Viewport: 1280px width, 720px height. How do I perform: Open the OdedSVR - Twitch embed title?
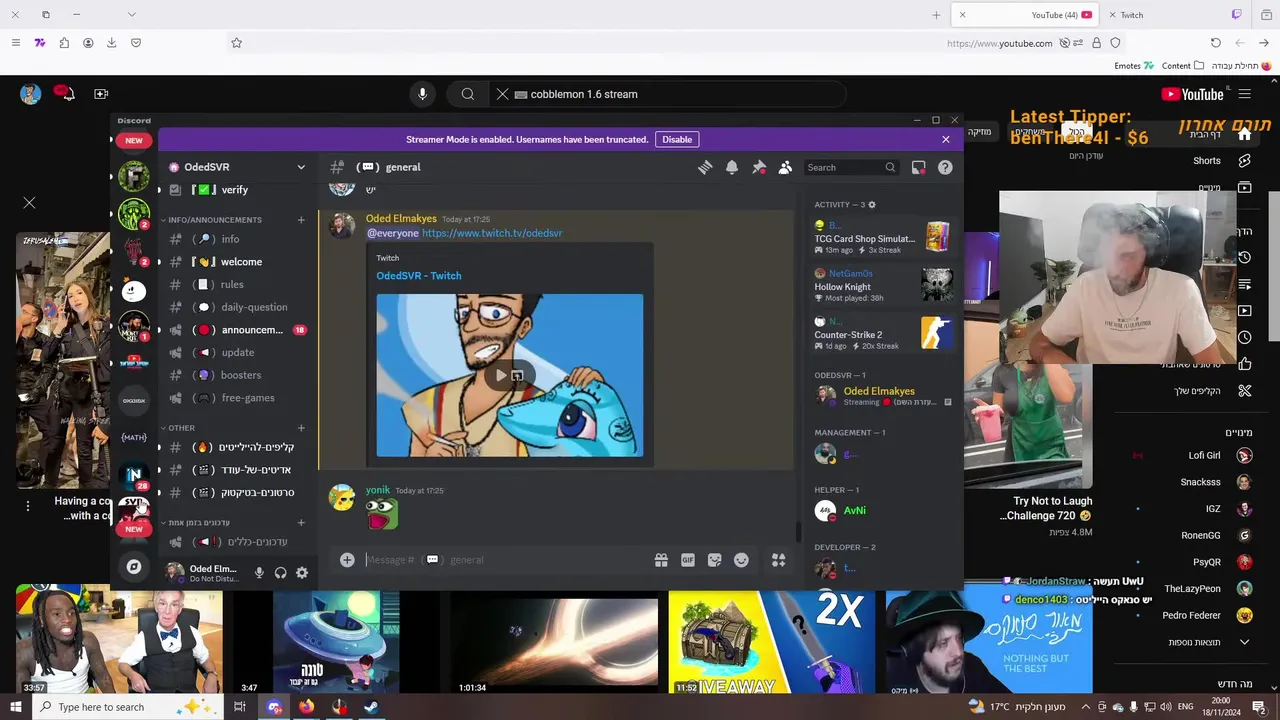[x=419, y=276]
